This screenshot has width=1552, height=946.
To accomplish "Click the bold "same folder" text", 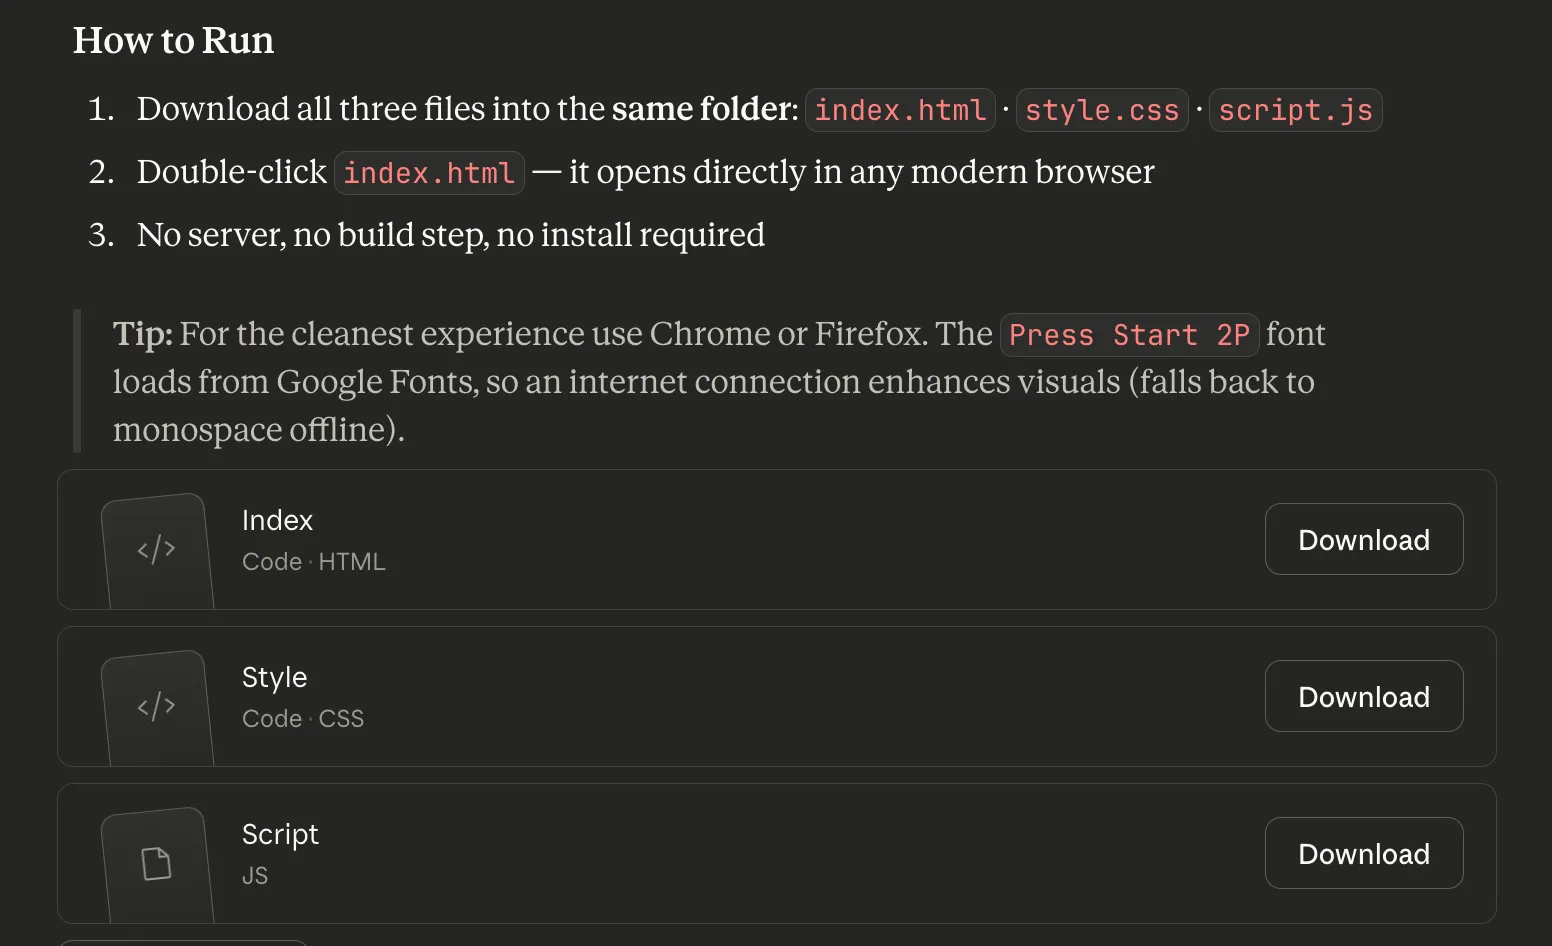I will coord(704,108).
